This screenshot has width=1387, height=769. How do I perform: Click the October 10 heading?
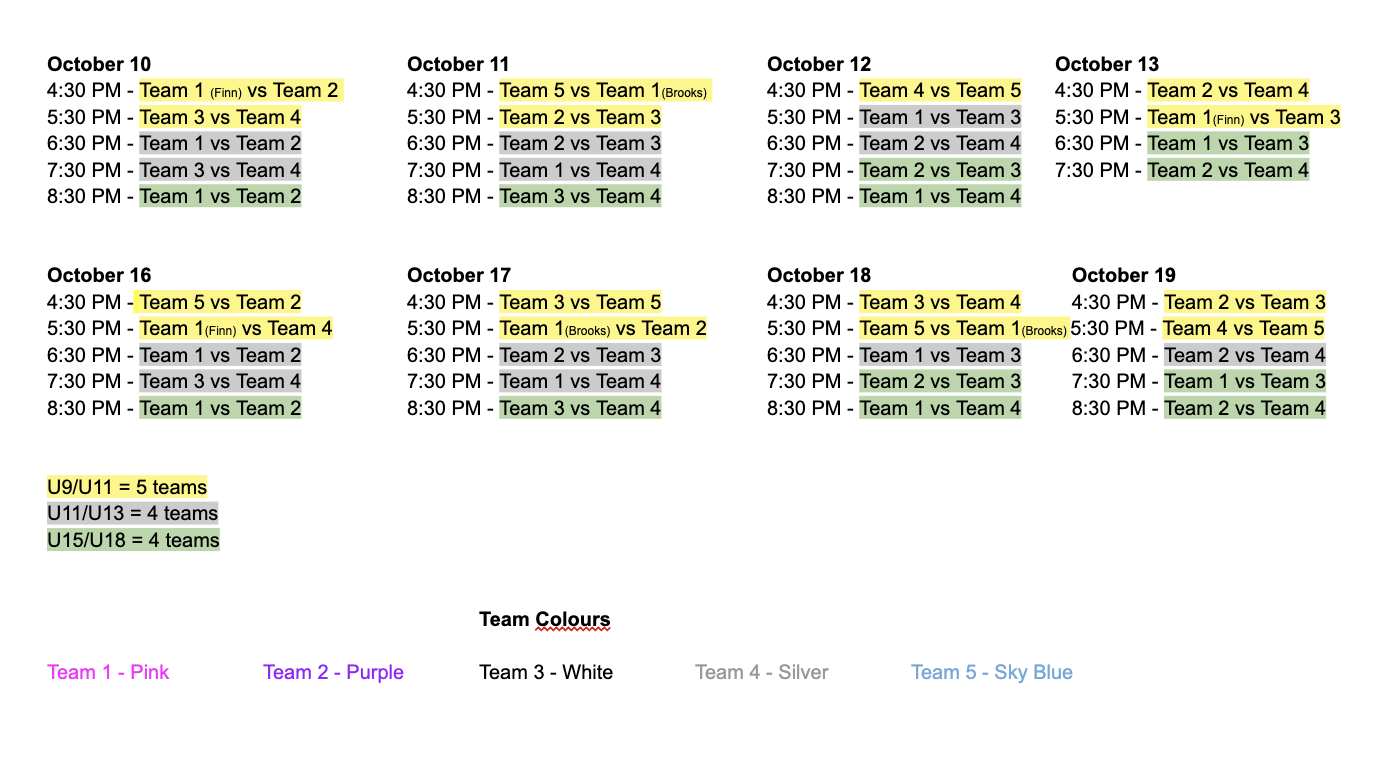(x=99, y=65)
